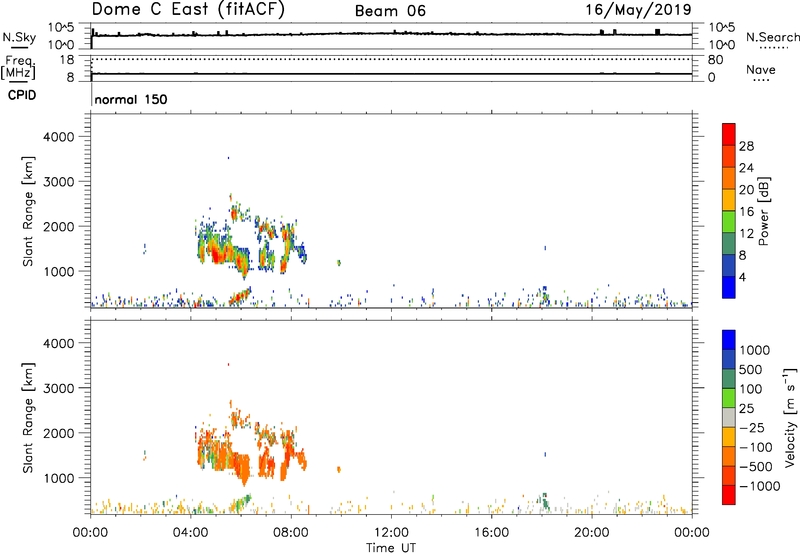Viewport: 800px width, 554px height.
Task: Click the blue top segment of velocity color bar
Action: pyautogui.click(x=729, y=340)
